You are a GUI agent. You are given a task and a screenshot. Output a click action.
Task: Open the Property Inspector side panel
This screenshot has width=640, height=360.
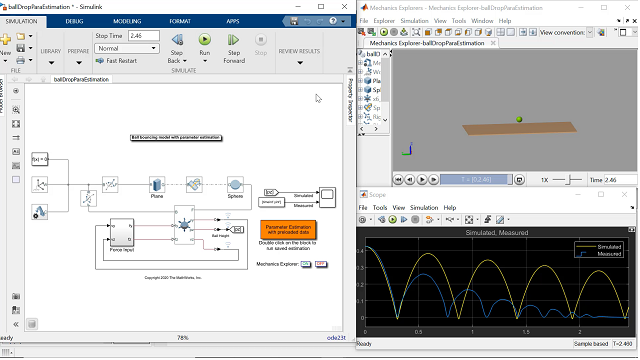[350, 100]
